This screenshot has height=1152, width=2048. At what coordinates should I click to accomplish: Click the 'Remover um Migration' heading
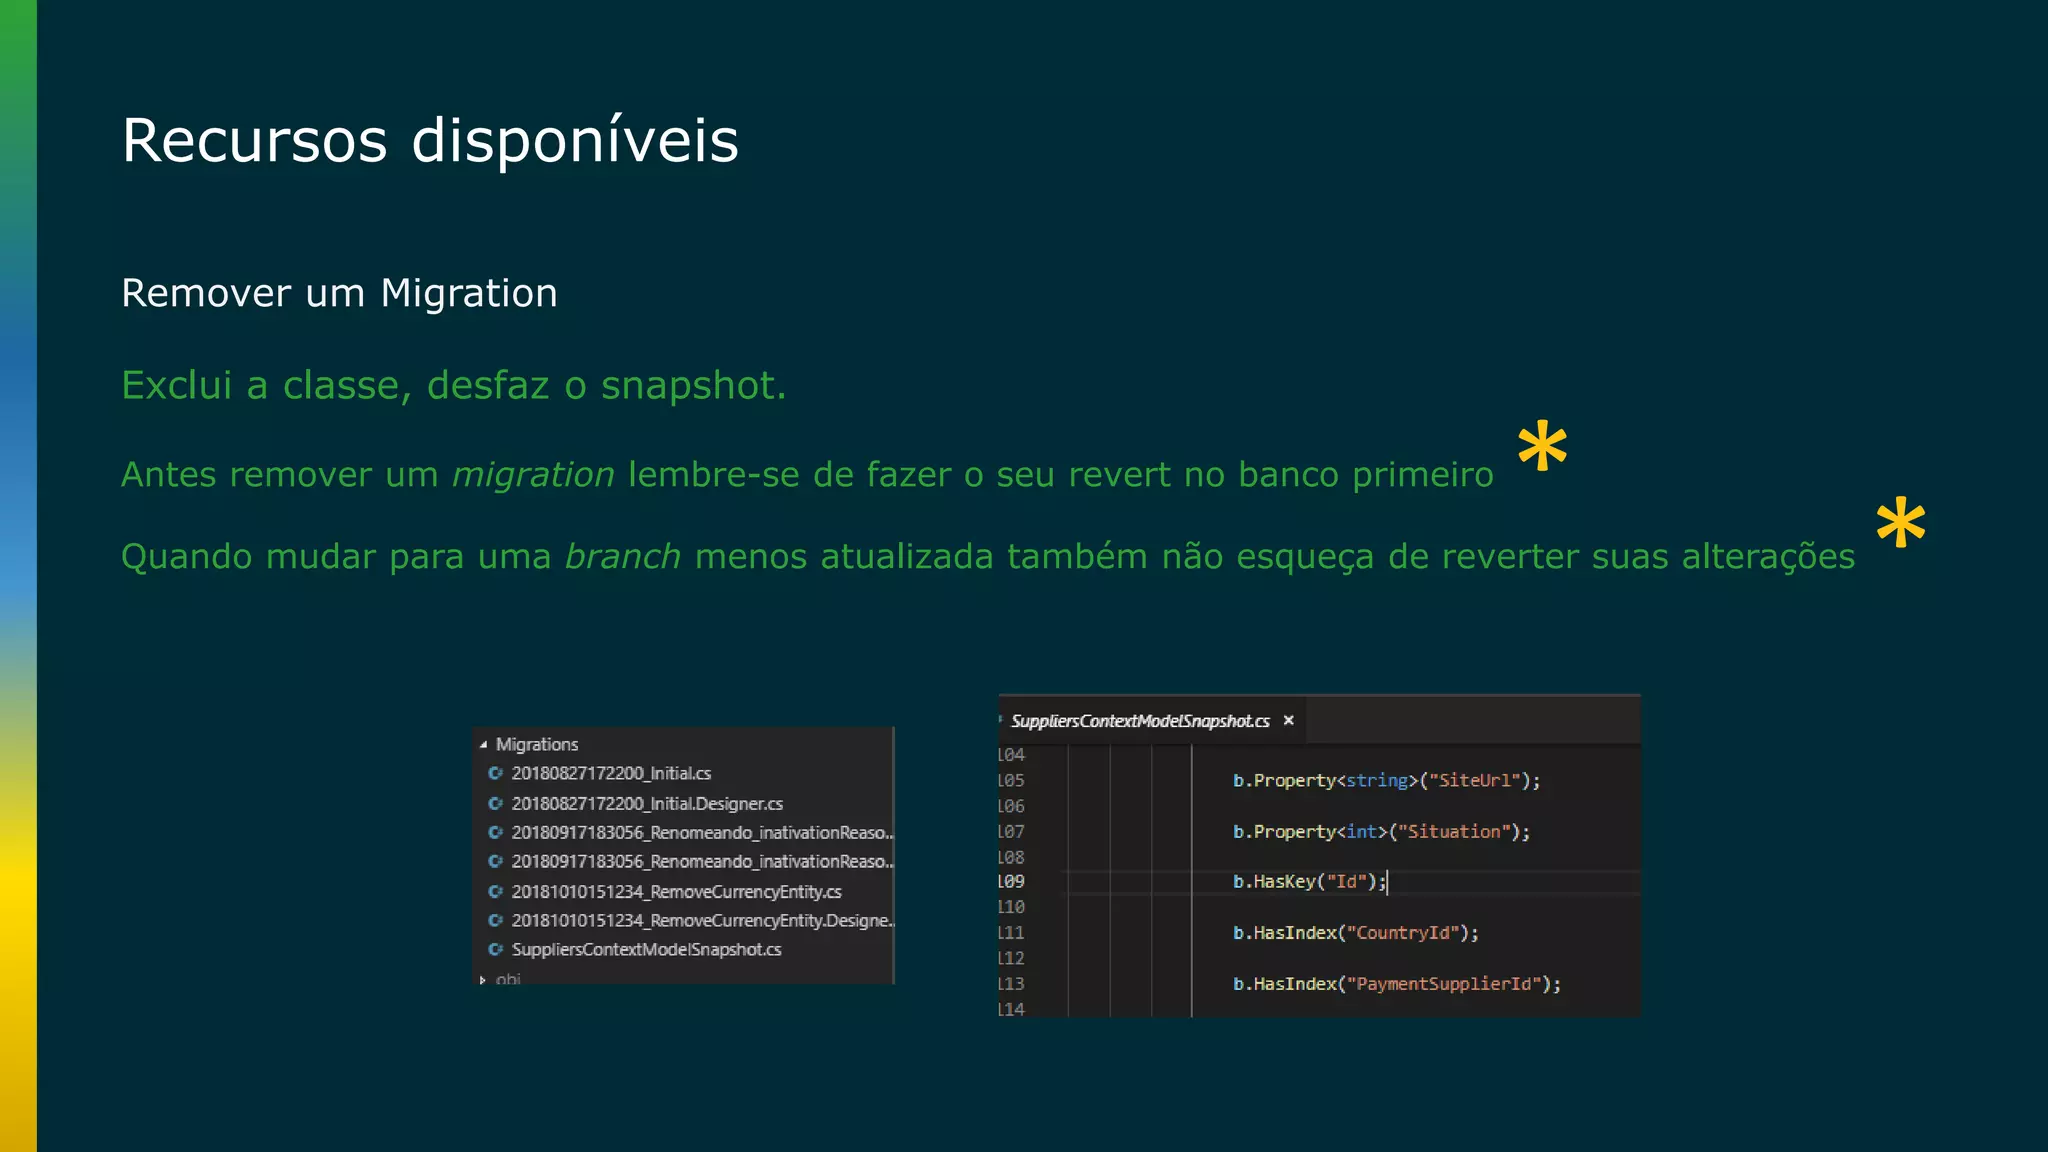pos(339,293)
